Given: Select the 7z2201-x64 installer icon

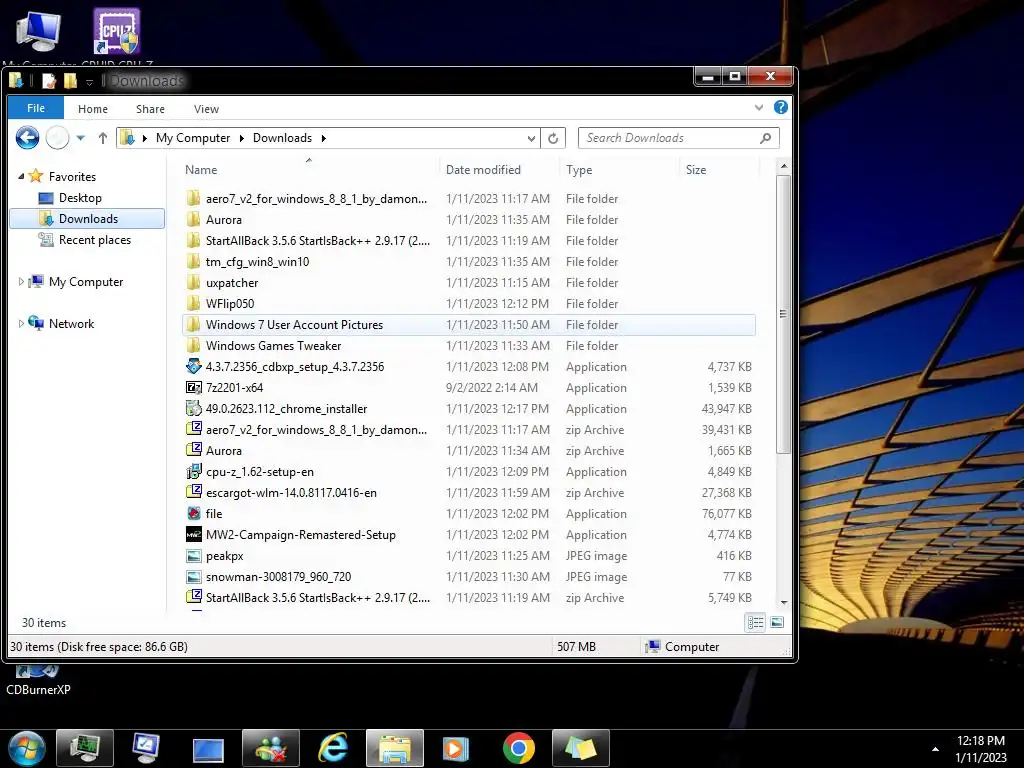Looking at the screenshot, I should [x=193, y=387].
